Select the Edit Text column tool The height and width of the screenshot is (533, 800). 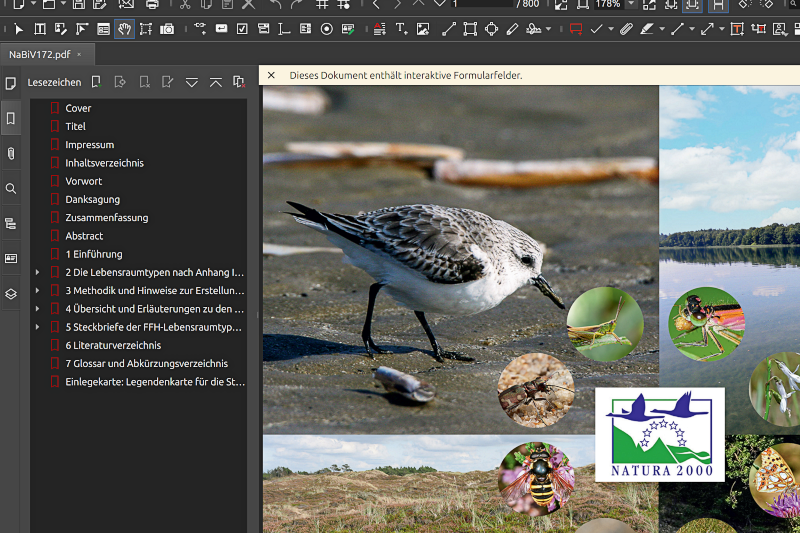coord(40,29)
